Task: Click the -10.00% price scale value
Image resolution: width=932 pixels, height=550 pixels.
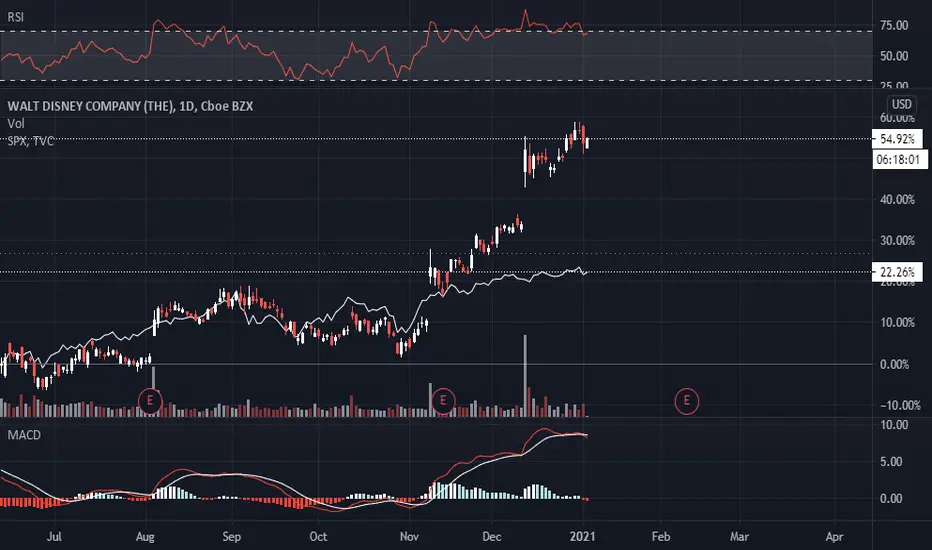Action: [x=899, y=406]
